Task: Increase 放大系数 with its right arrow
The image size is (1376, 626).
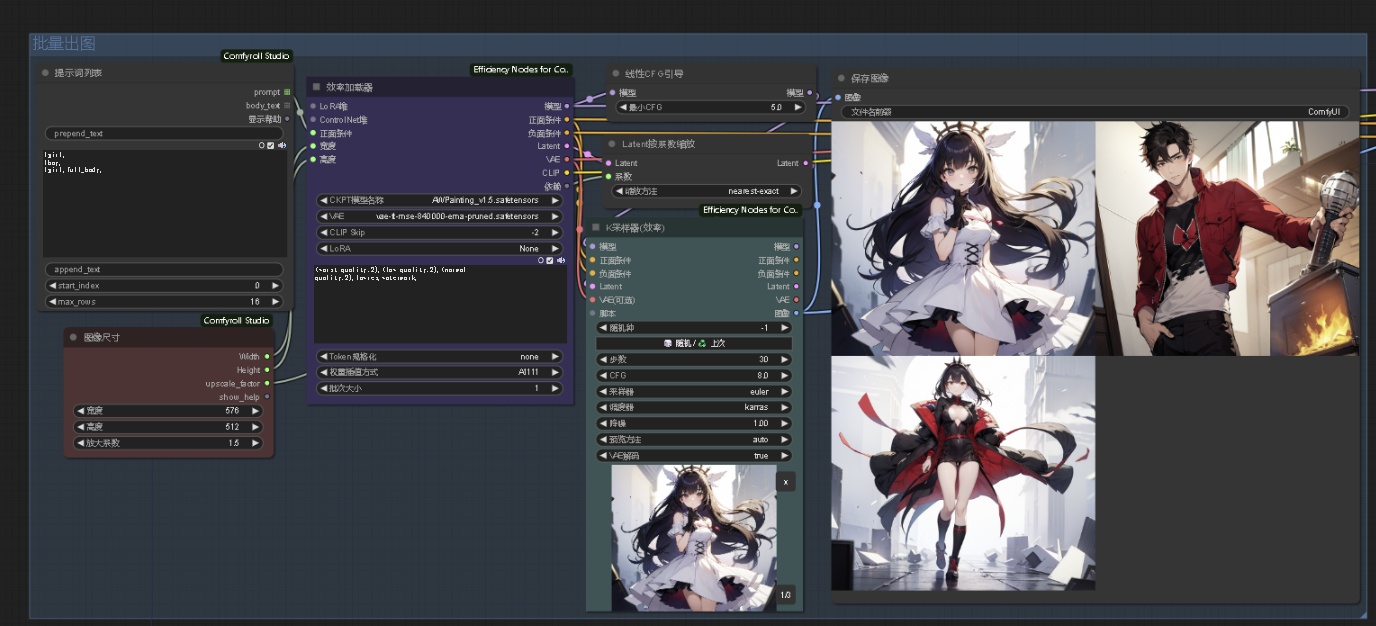Action: (x=255, y=442)
